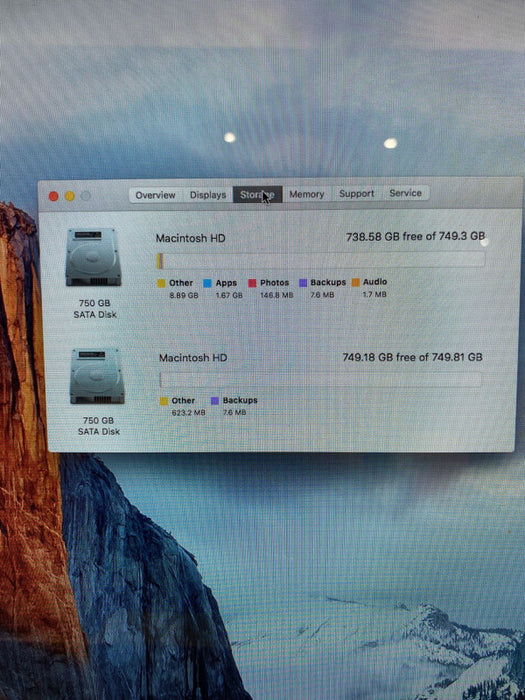Screen dimensions: 525x700
Task: Click the "623.2 MB" Other value
Action: tap(188, 413)
